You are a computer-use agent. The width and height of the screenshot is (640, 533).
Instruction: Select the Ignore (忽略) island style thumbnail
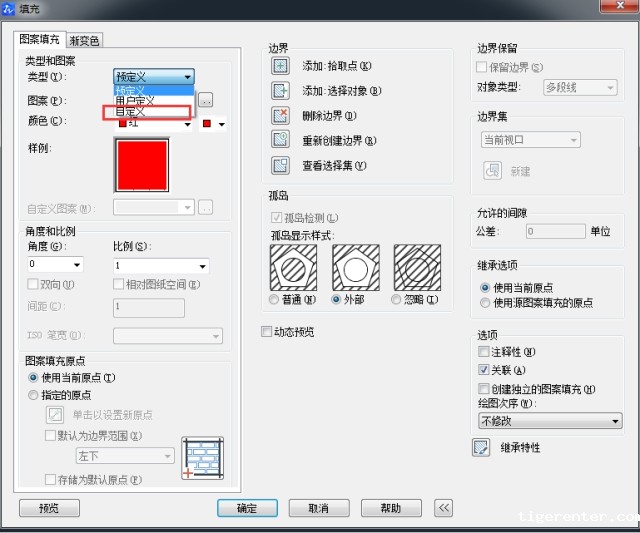417,268
